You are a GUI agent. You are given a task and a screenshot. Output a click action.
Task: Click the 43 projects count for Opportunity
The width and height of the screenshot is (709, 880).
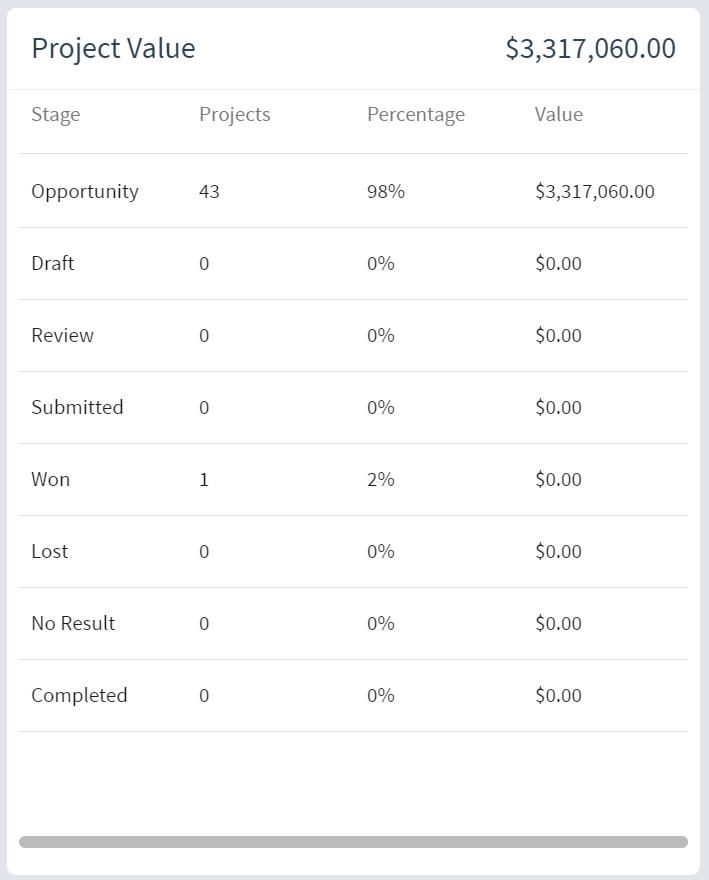209,192
